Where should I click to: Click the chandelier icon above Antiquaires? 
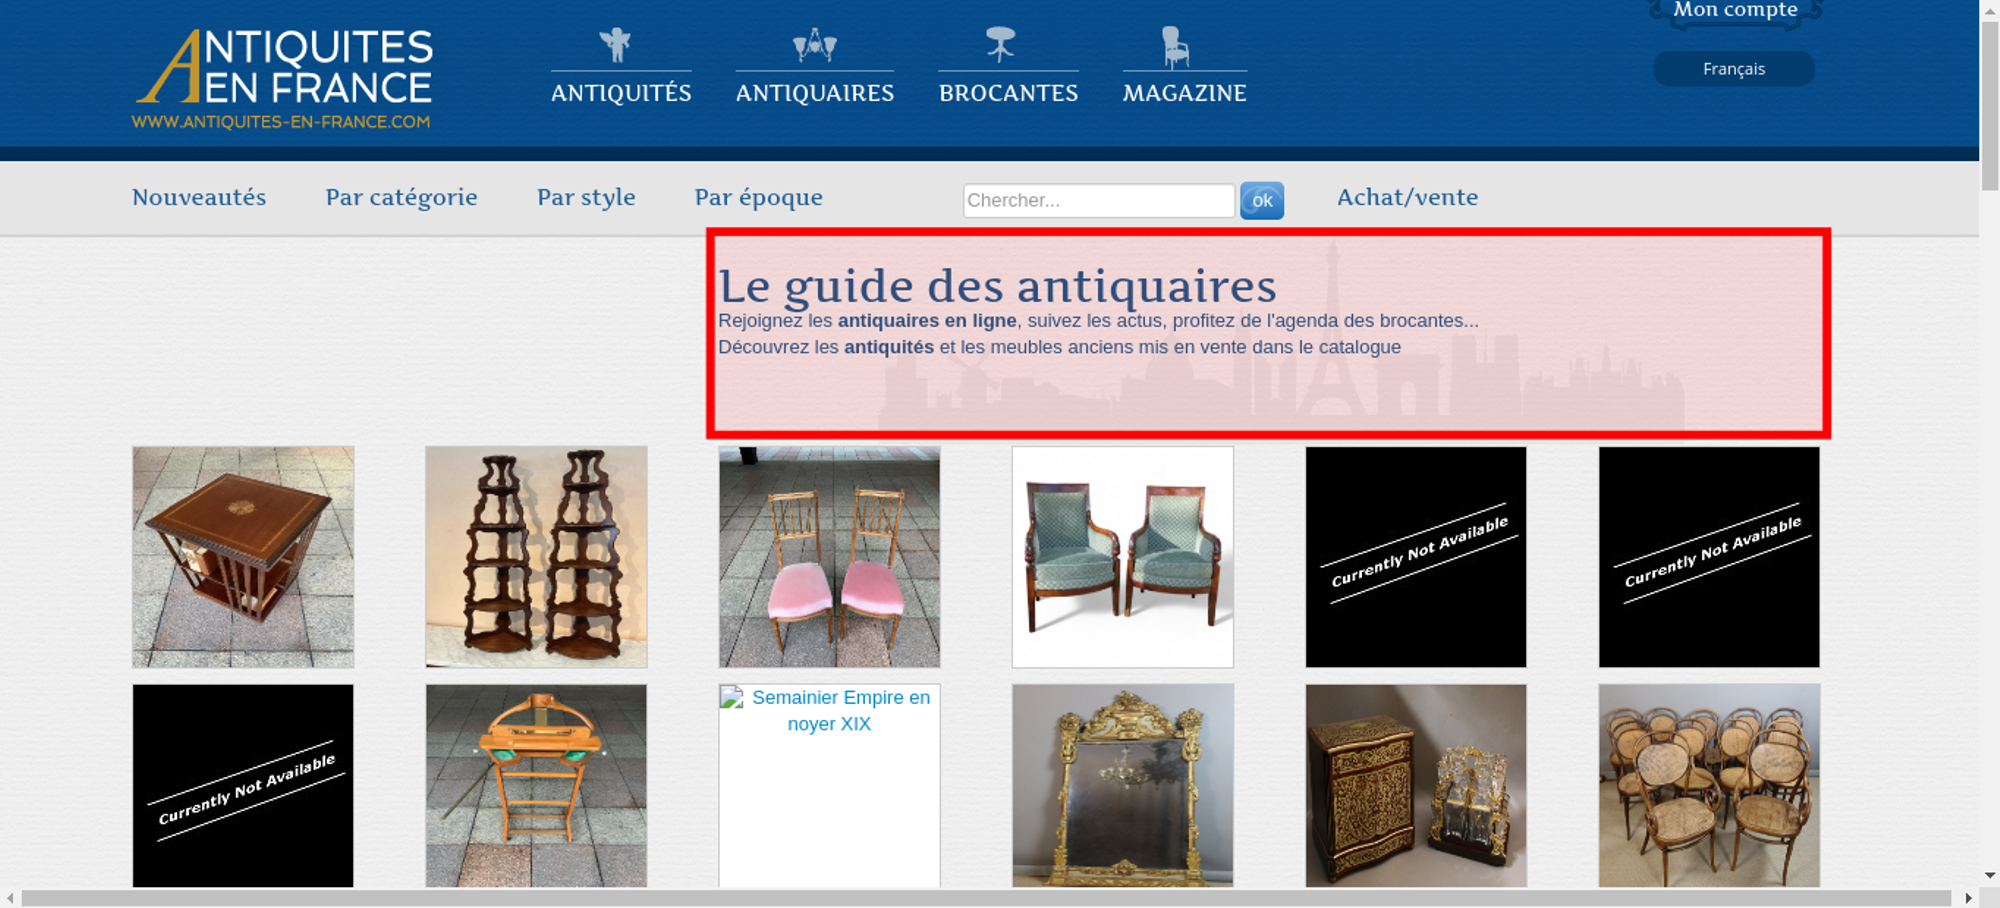click(x=814, y=45)
